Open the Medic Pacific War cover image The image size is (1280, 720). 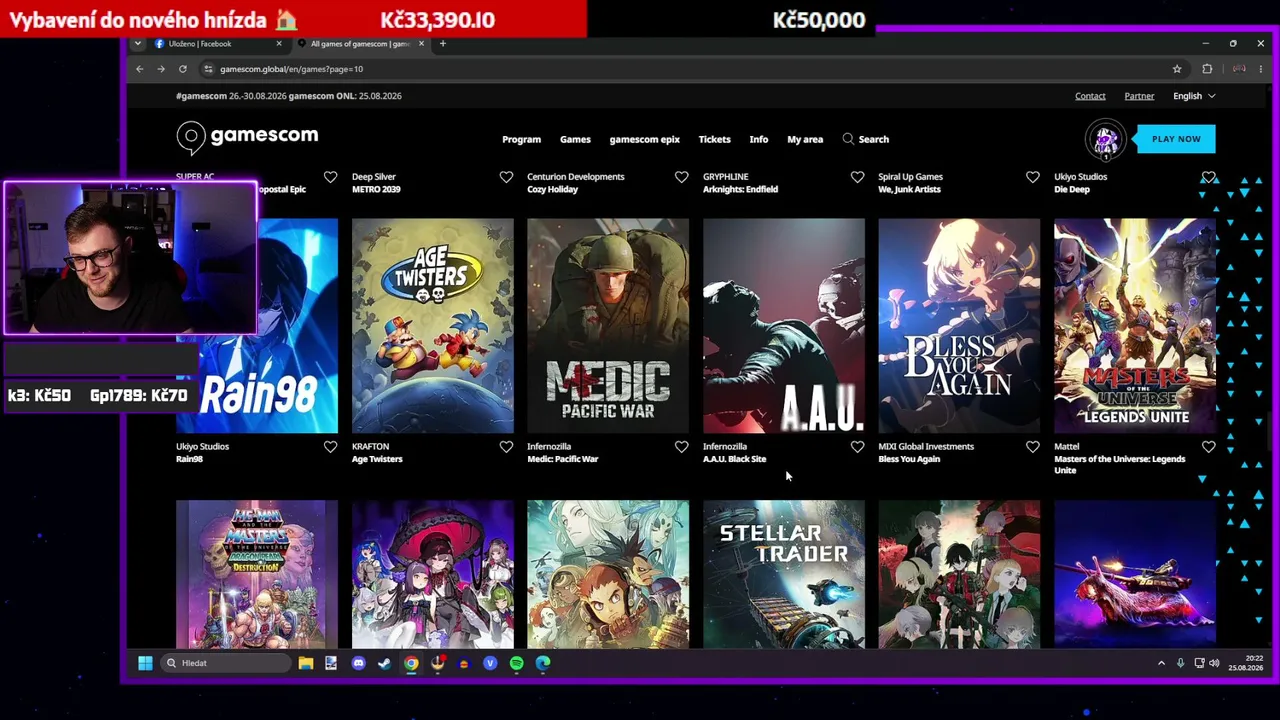coord(608,326)
